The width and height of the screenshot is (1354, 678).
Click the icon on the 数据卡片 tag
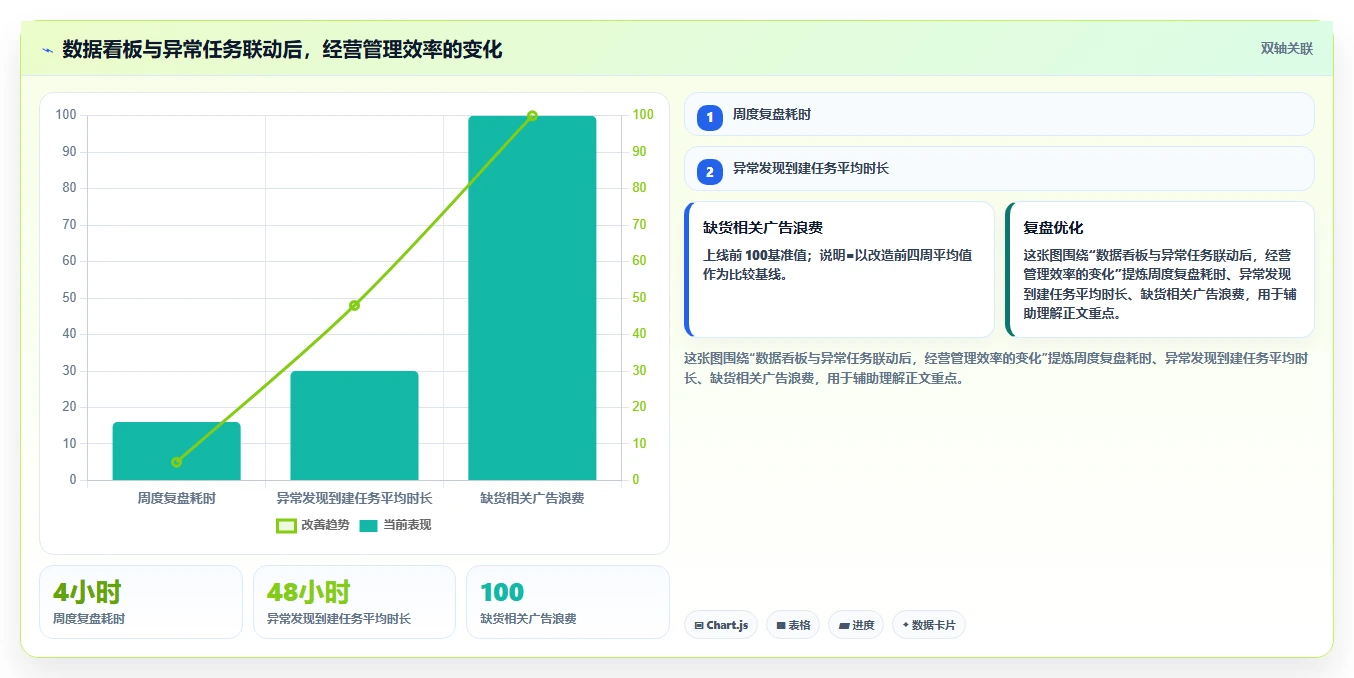pyautogui.click(x=905, y=625)
